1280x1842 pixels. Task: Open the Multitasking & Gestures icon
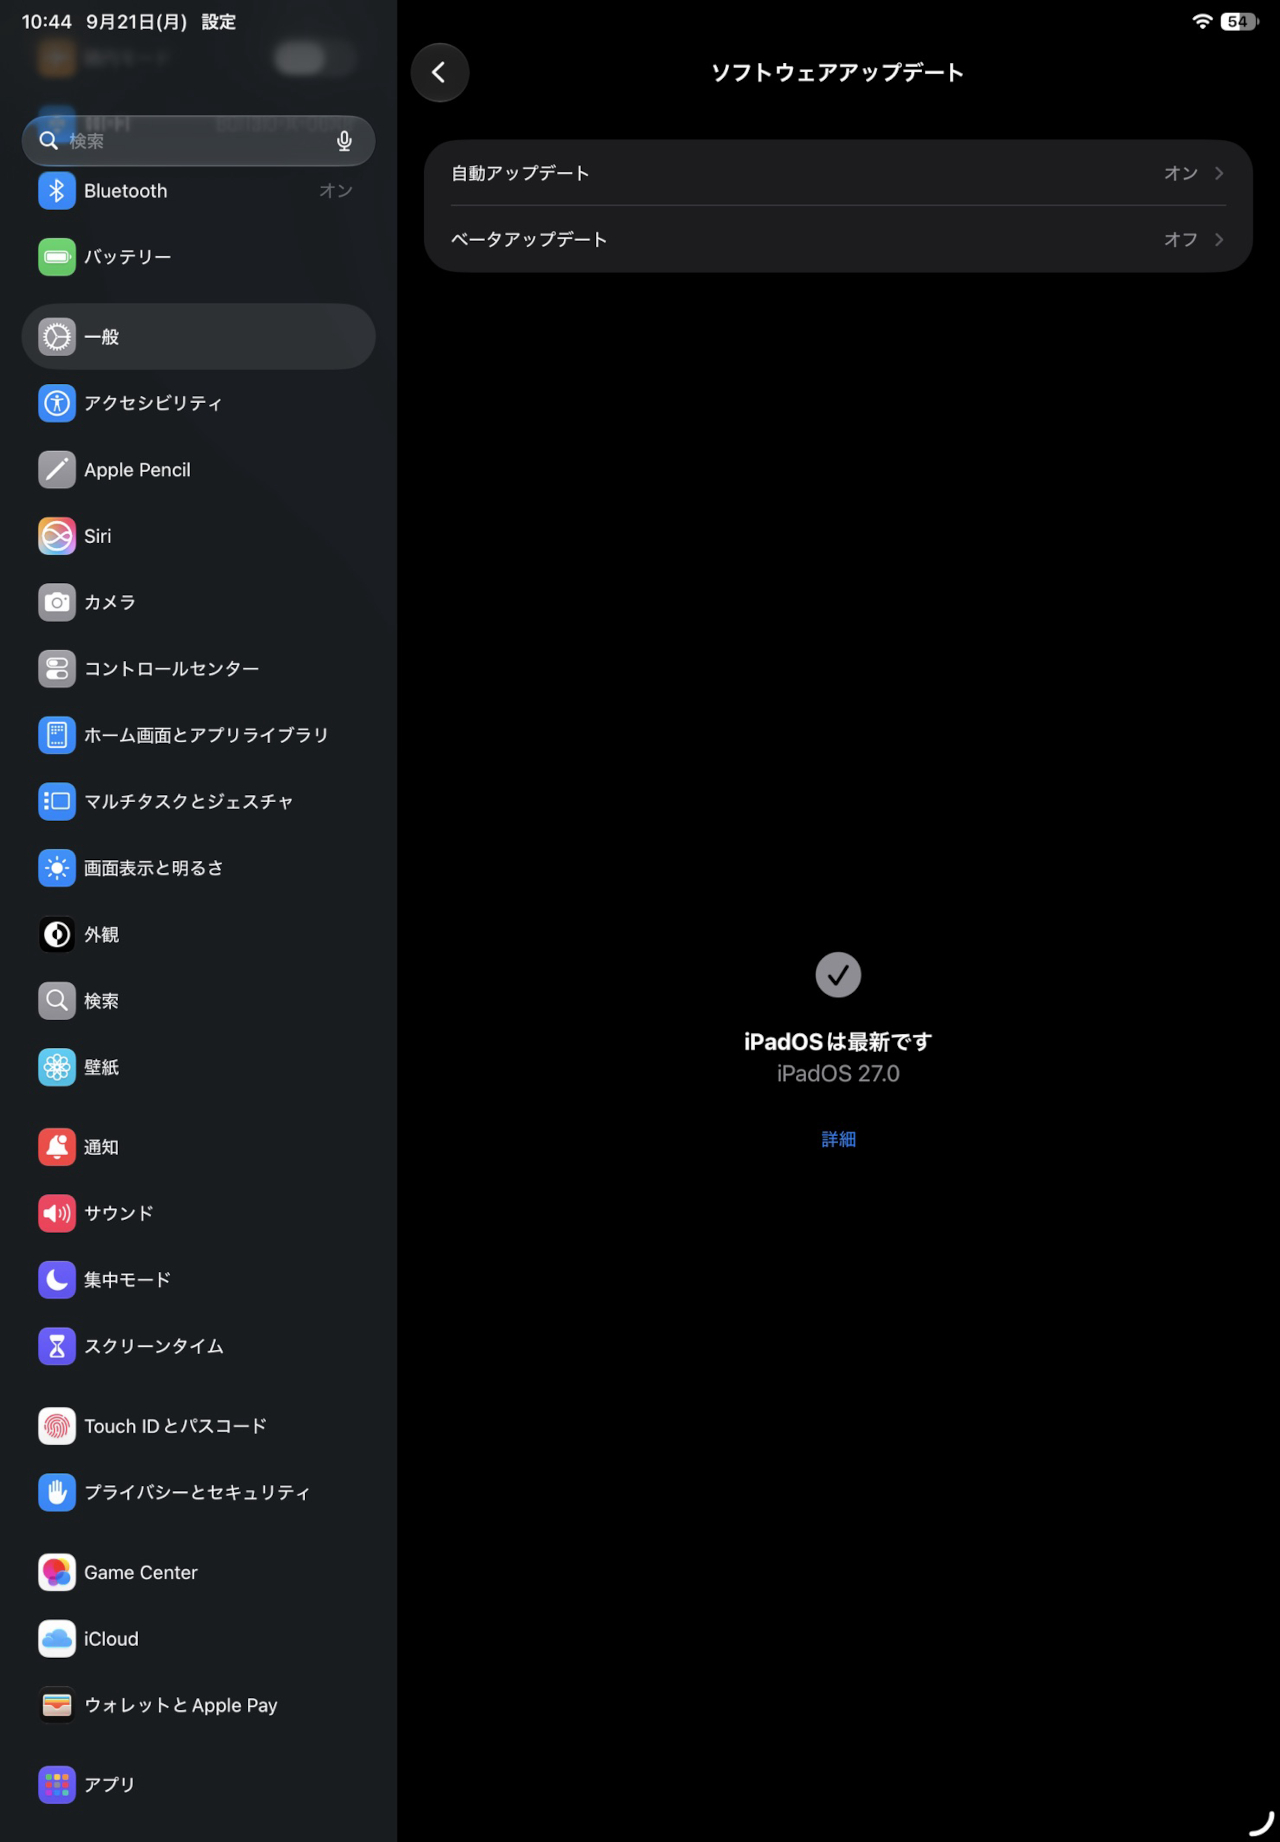(57, 802)
